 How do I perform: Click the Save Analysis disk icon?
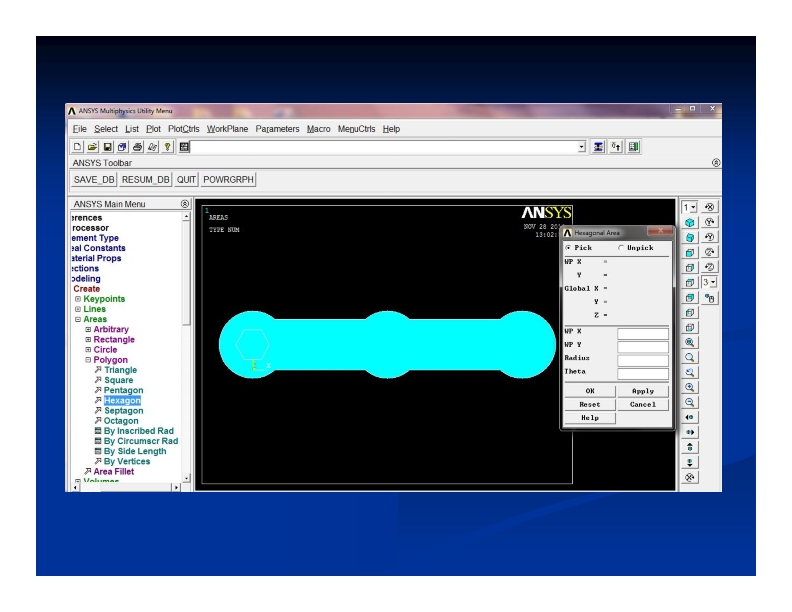point(108,147)
